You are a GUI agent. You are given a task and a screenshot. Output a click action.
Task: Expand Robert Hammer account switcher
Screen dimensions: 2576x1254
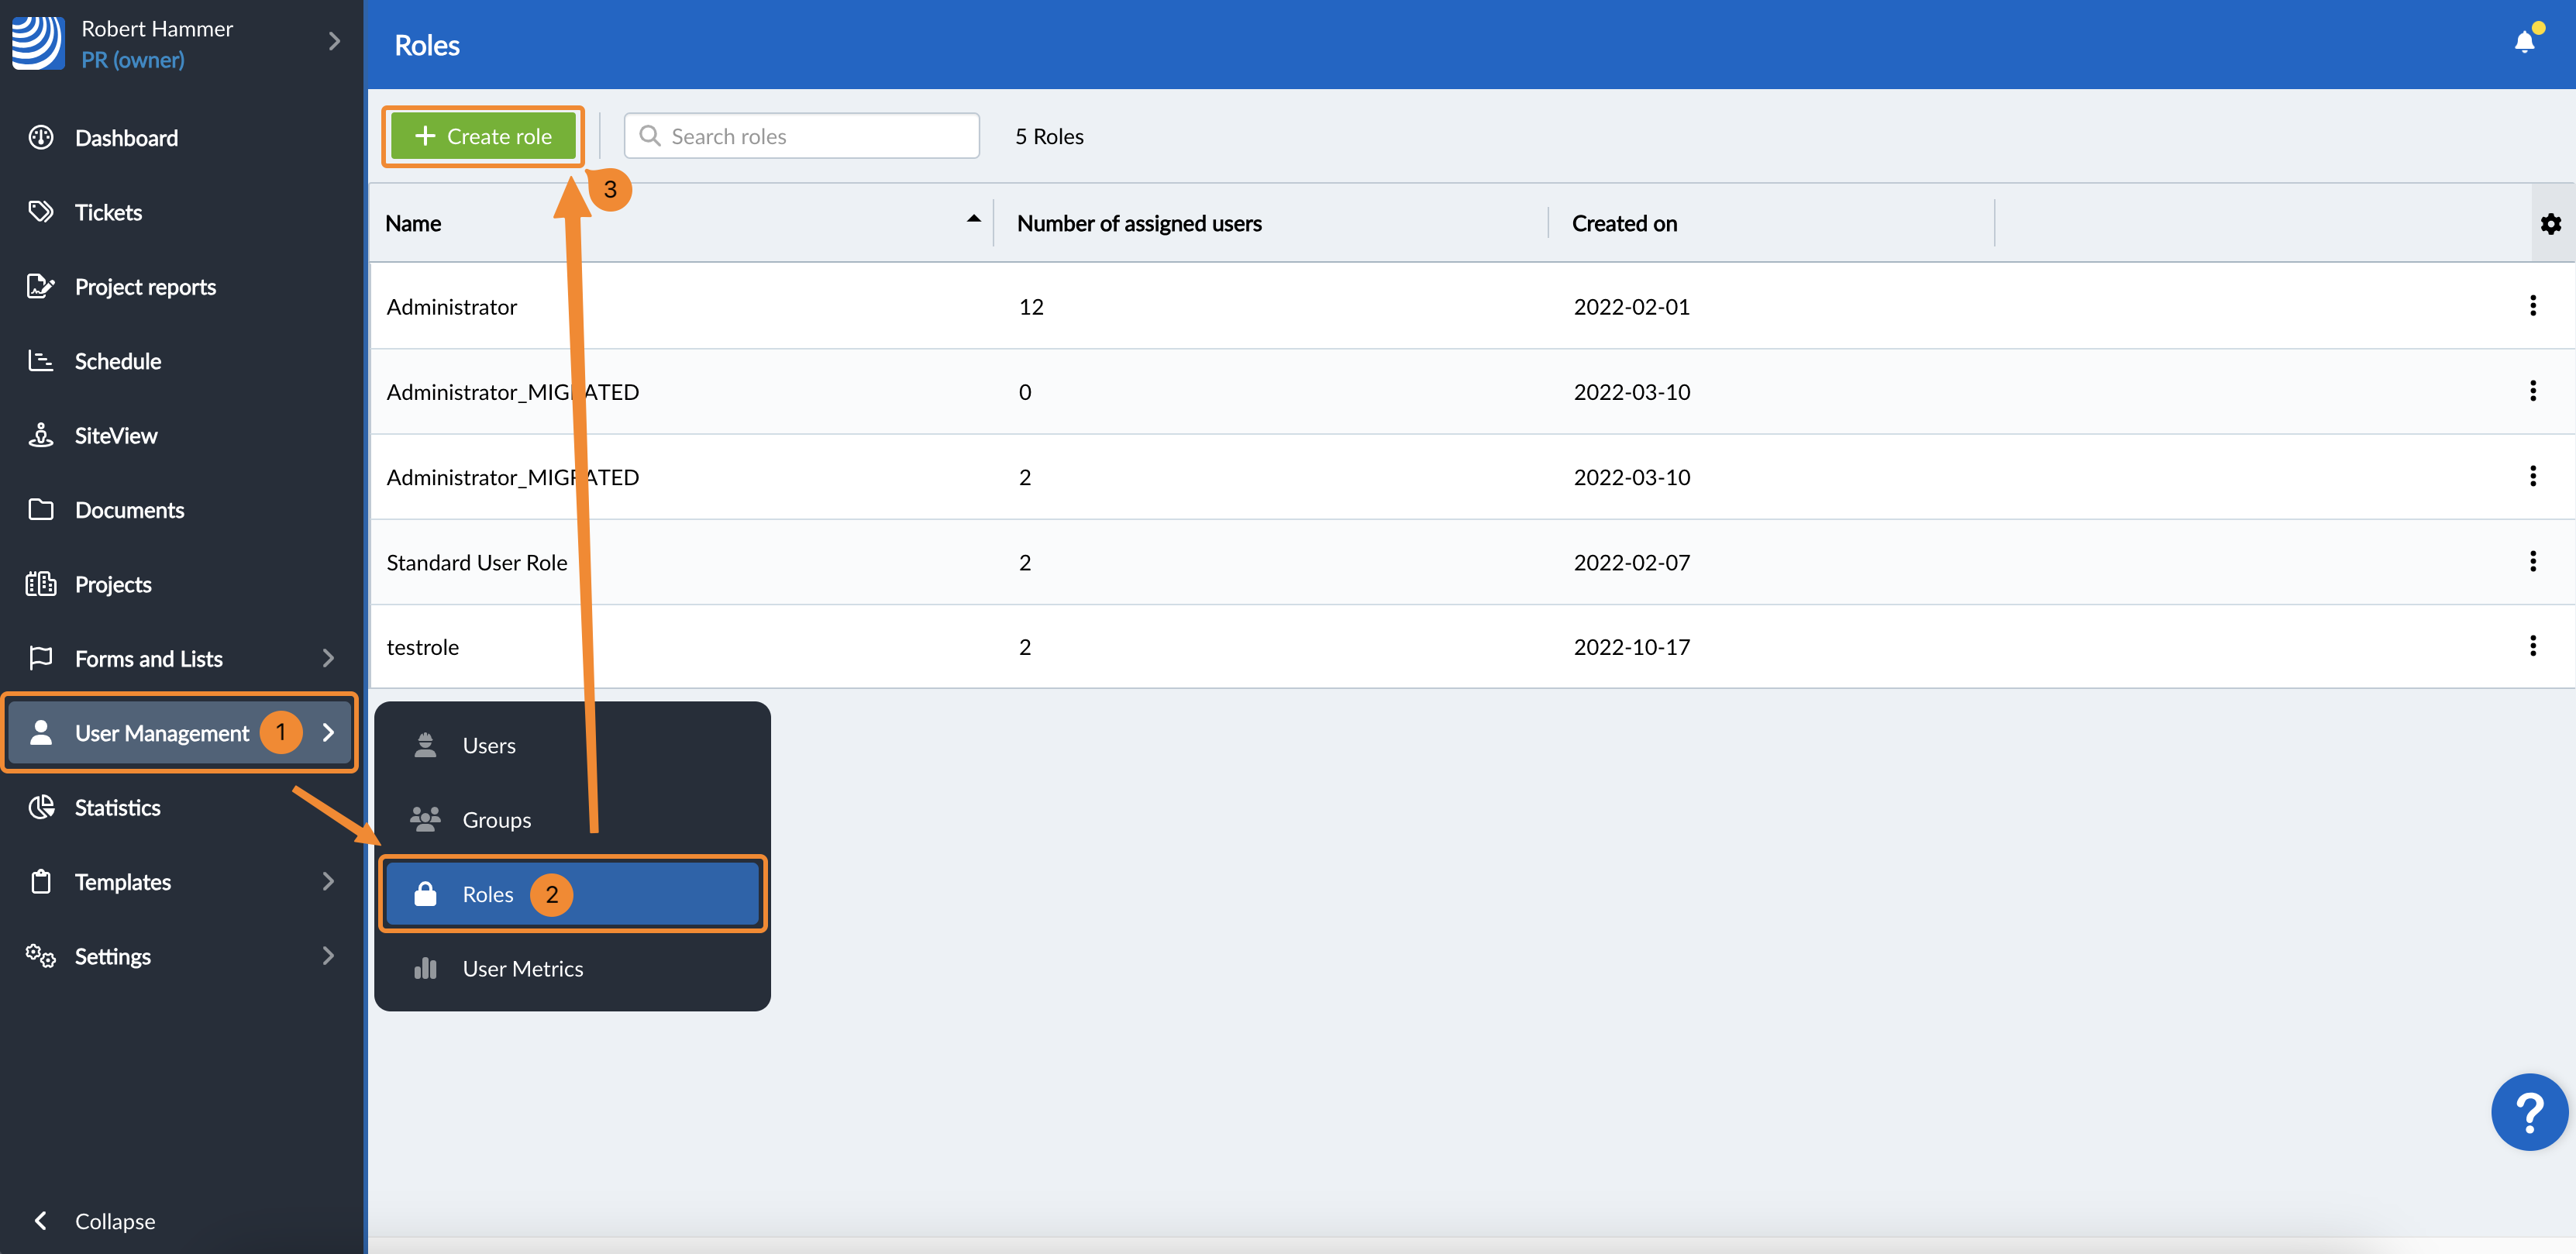point(334,42)
